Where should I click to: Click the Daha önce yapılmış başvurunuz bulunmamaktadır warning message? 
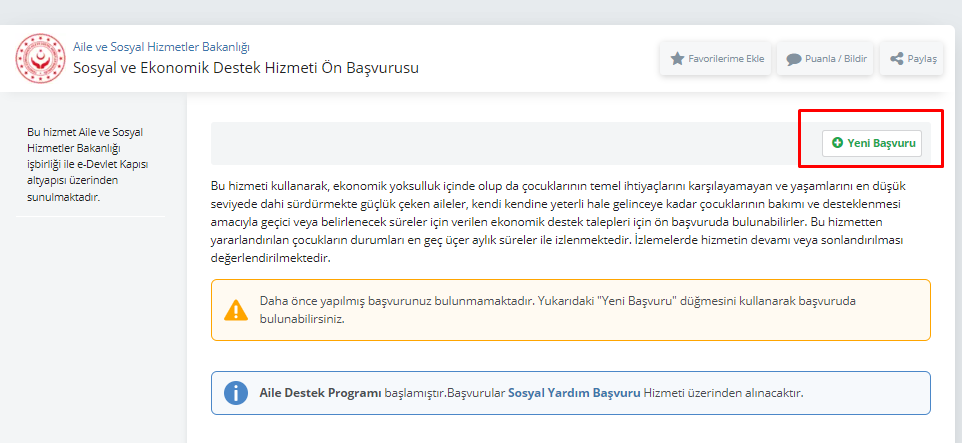(x=558, y=310)
